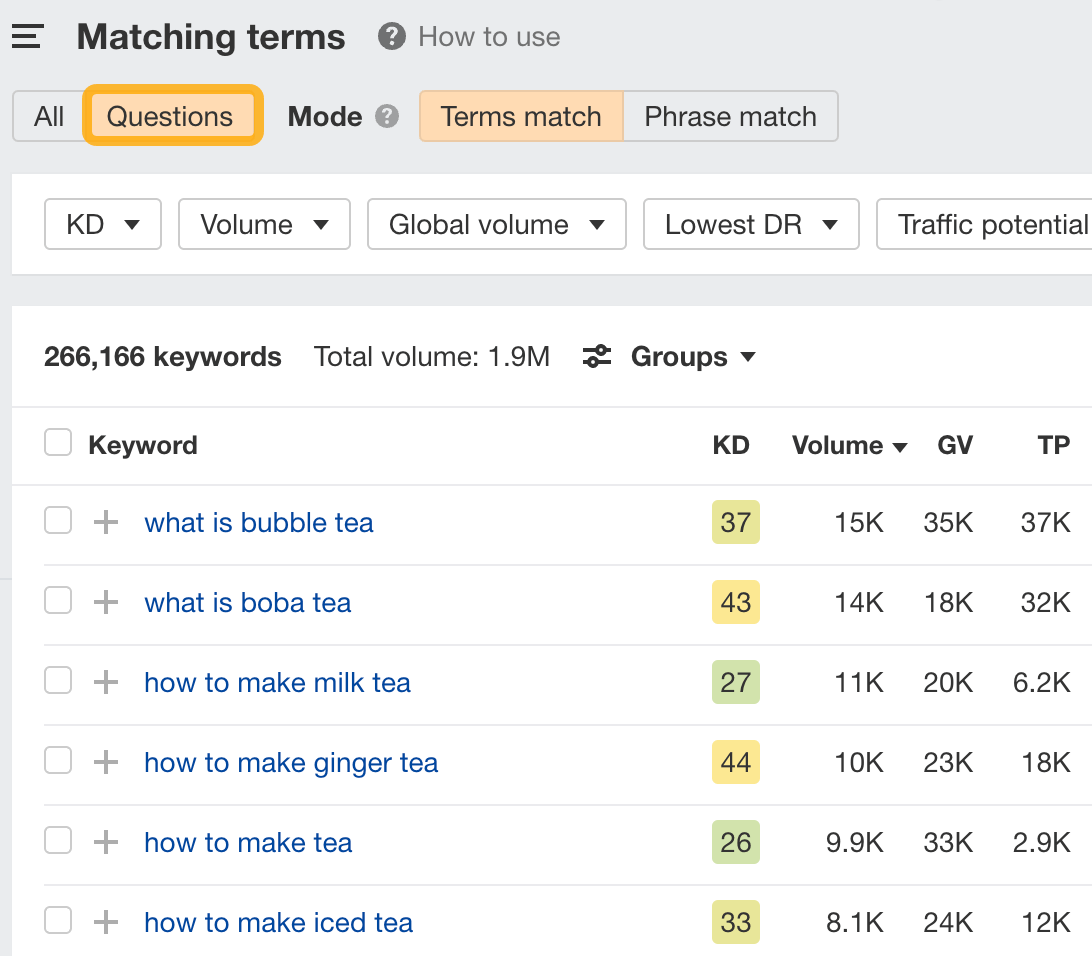The image size is (1092, 956).
Task: Add 'how to make iced tea' via plus icon
Action: (x=105, y=921)
